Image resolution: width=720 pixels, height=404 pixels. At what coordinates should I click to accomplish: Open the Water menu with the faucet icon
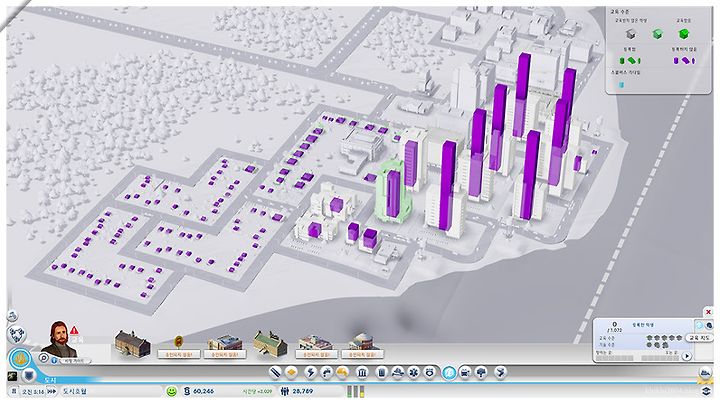[326, 372]
